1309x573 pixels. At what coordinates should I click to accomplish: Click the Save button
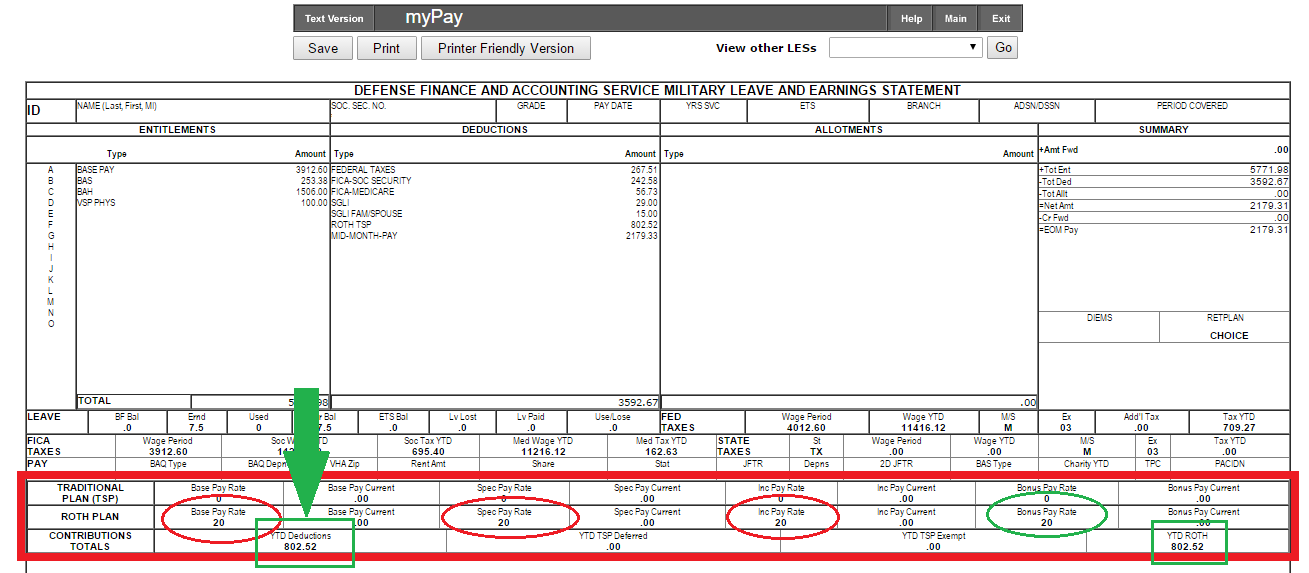coord(323,48)
